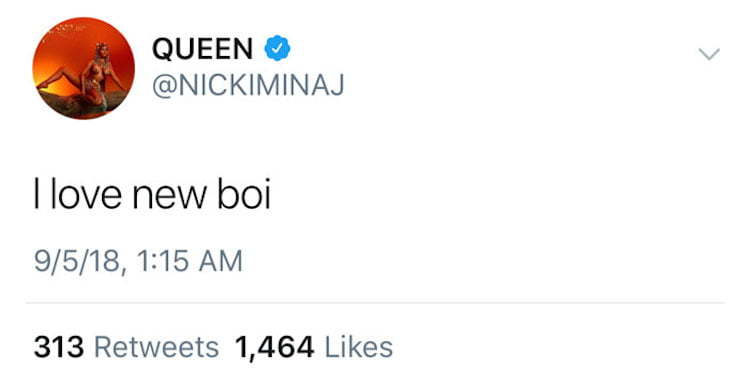
Task: Click the blue verified badge icon
Action: click(x=277, y=48)
